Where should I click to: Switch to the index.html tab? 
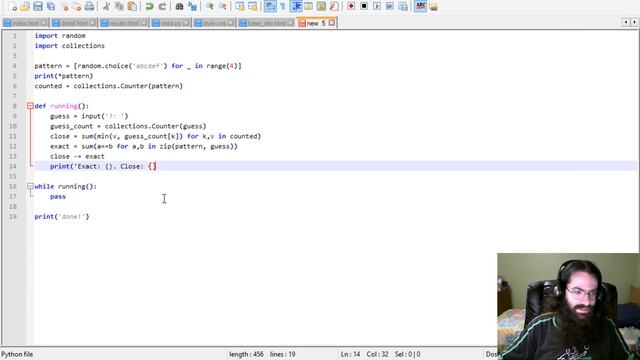coord(25,23)
